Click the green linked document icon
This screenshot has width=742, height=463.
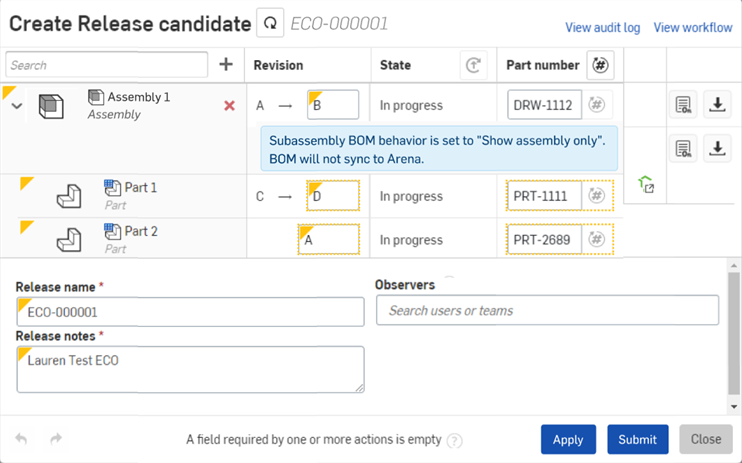pos(647,184)
